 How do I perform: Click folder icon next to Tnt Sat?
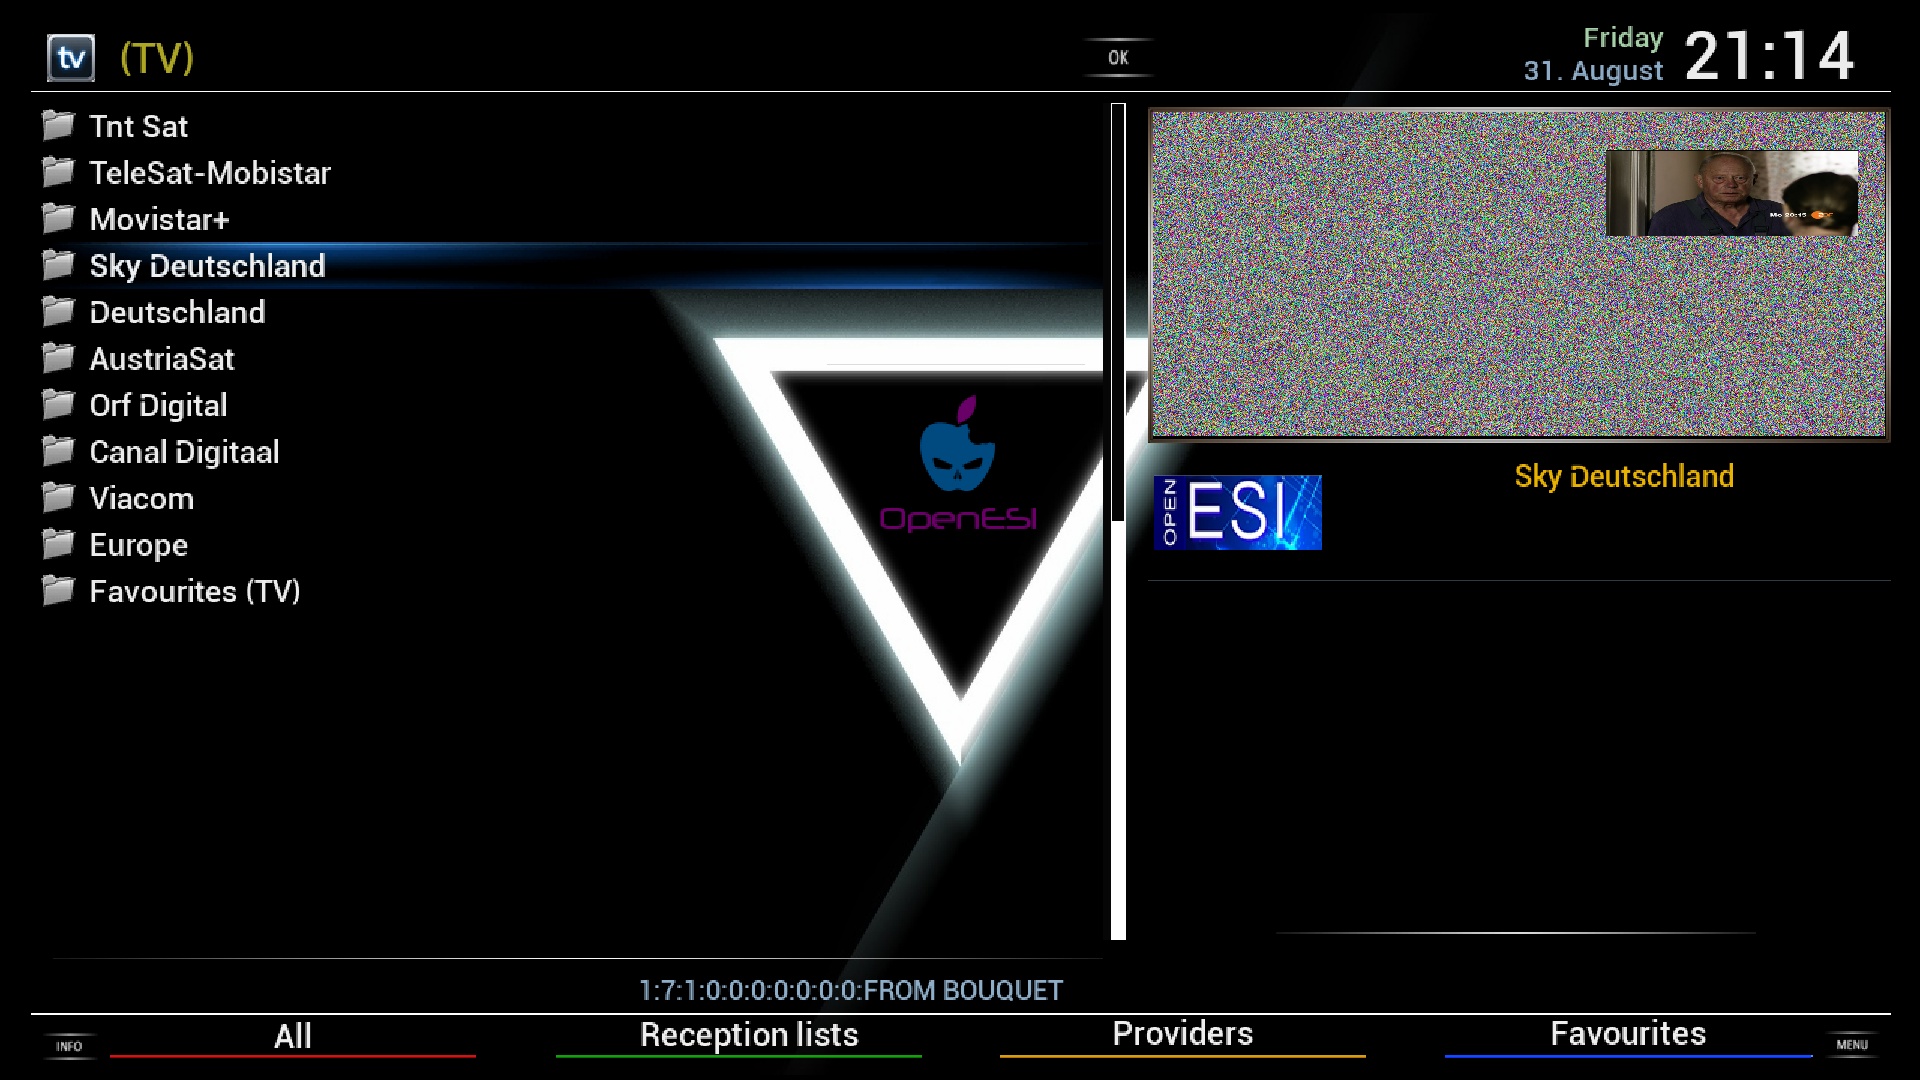coord(58,126)
